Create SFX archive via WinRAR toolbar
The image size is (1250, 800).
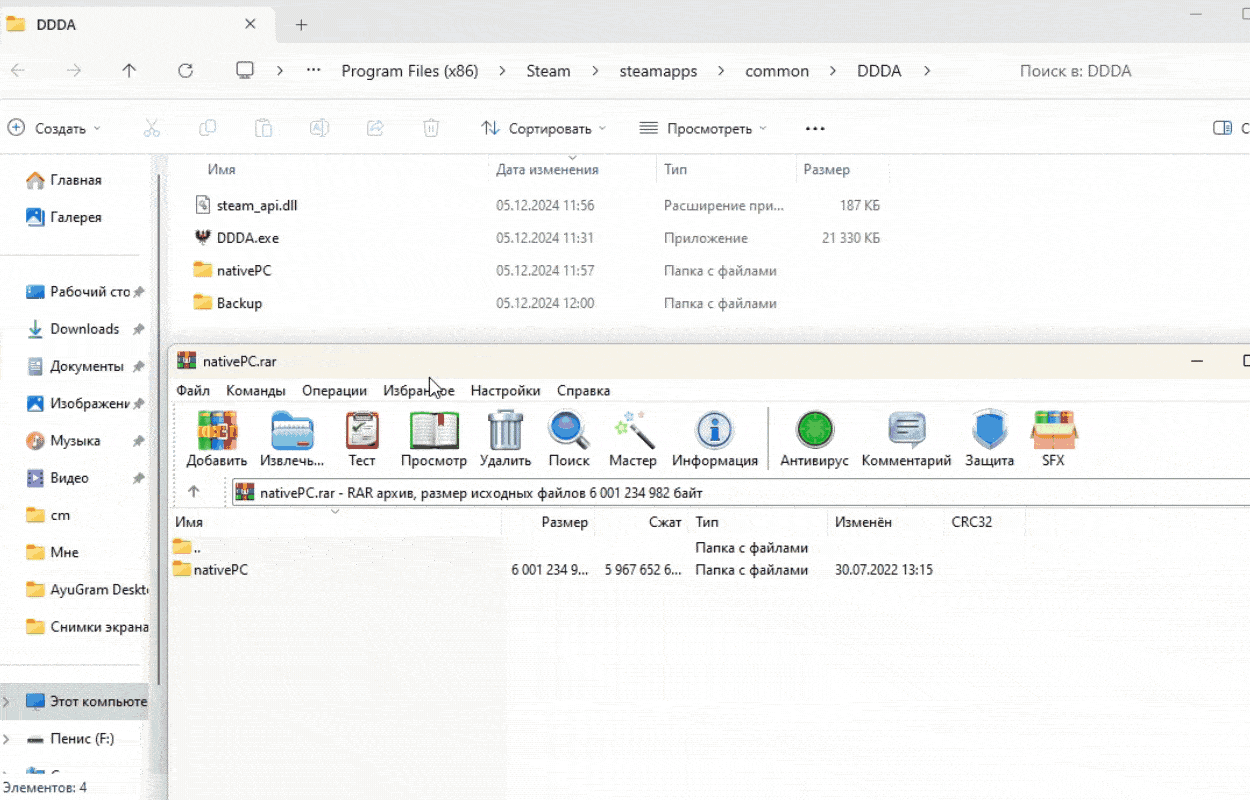[x=1053, y=439]
